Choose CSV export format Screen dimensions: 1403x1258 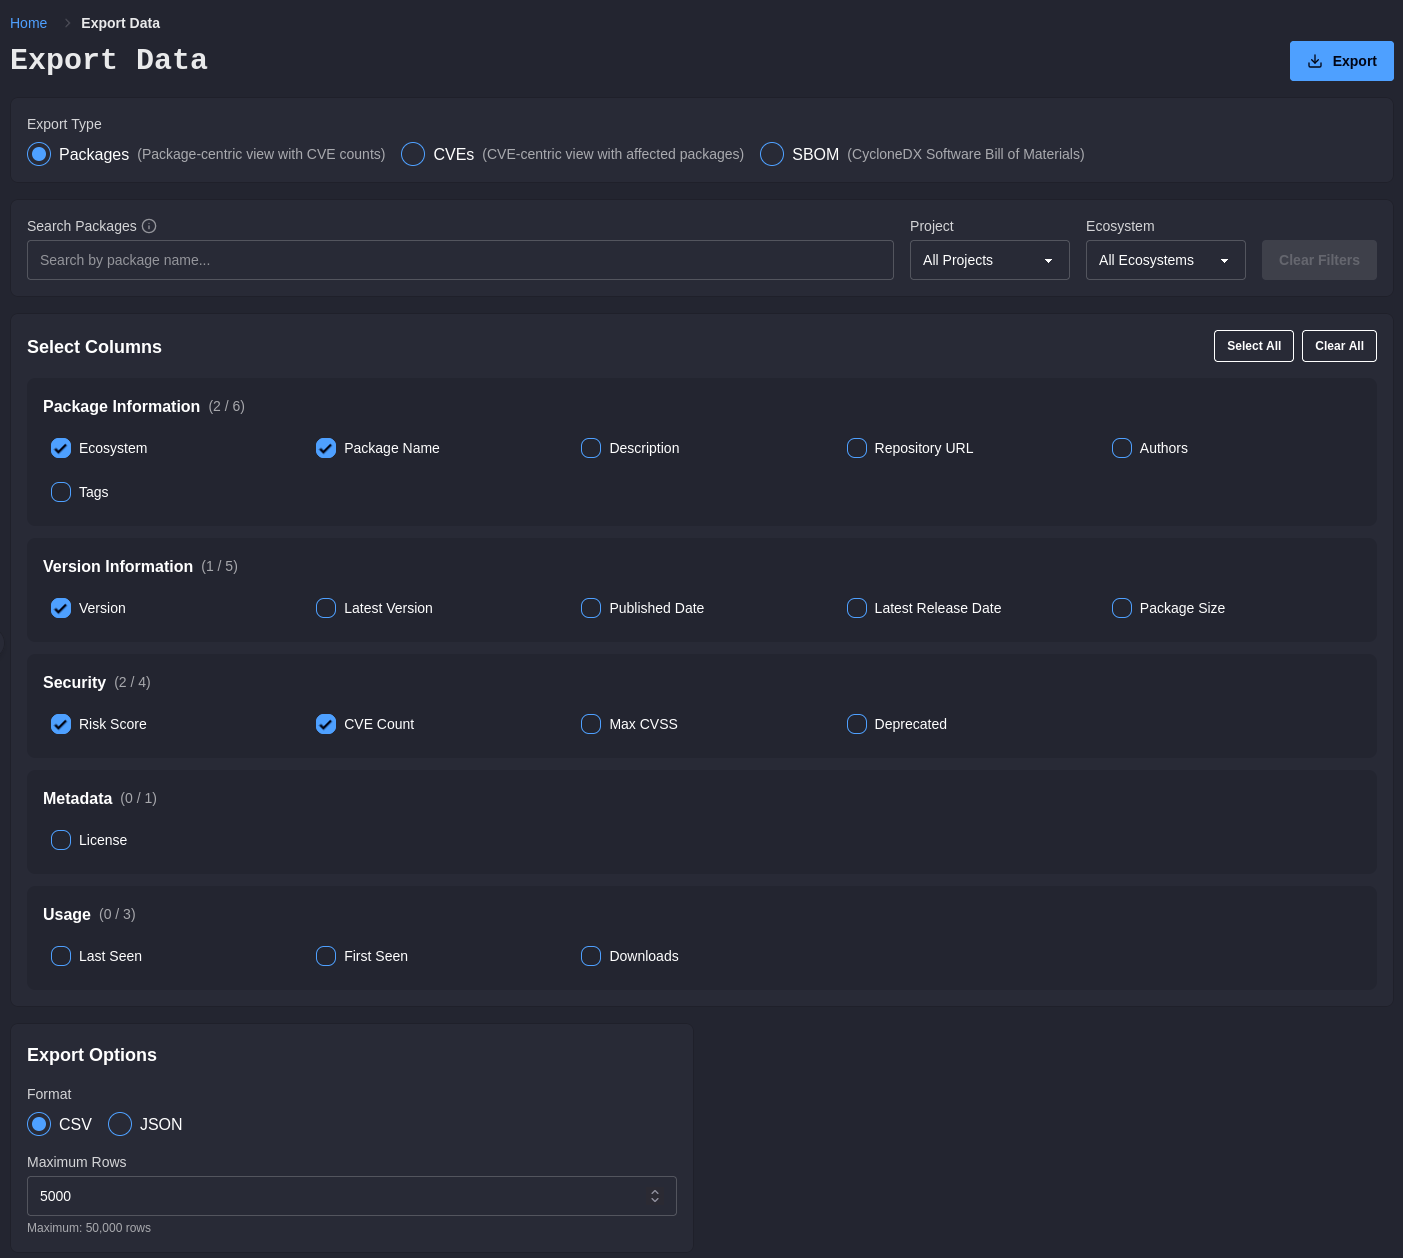pos(39,1124)
